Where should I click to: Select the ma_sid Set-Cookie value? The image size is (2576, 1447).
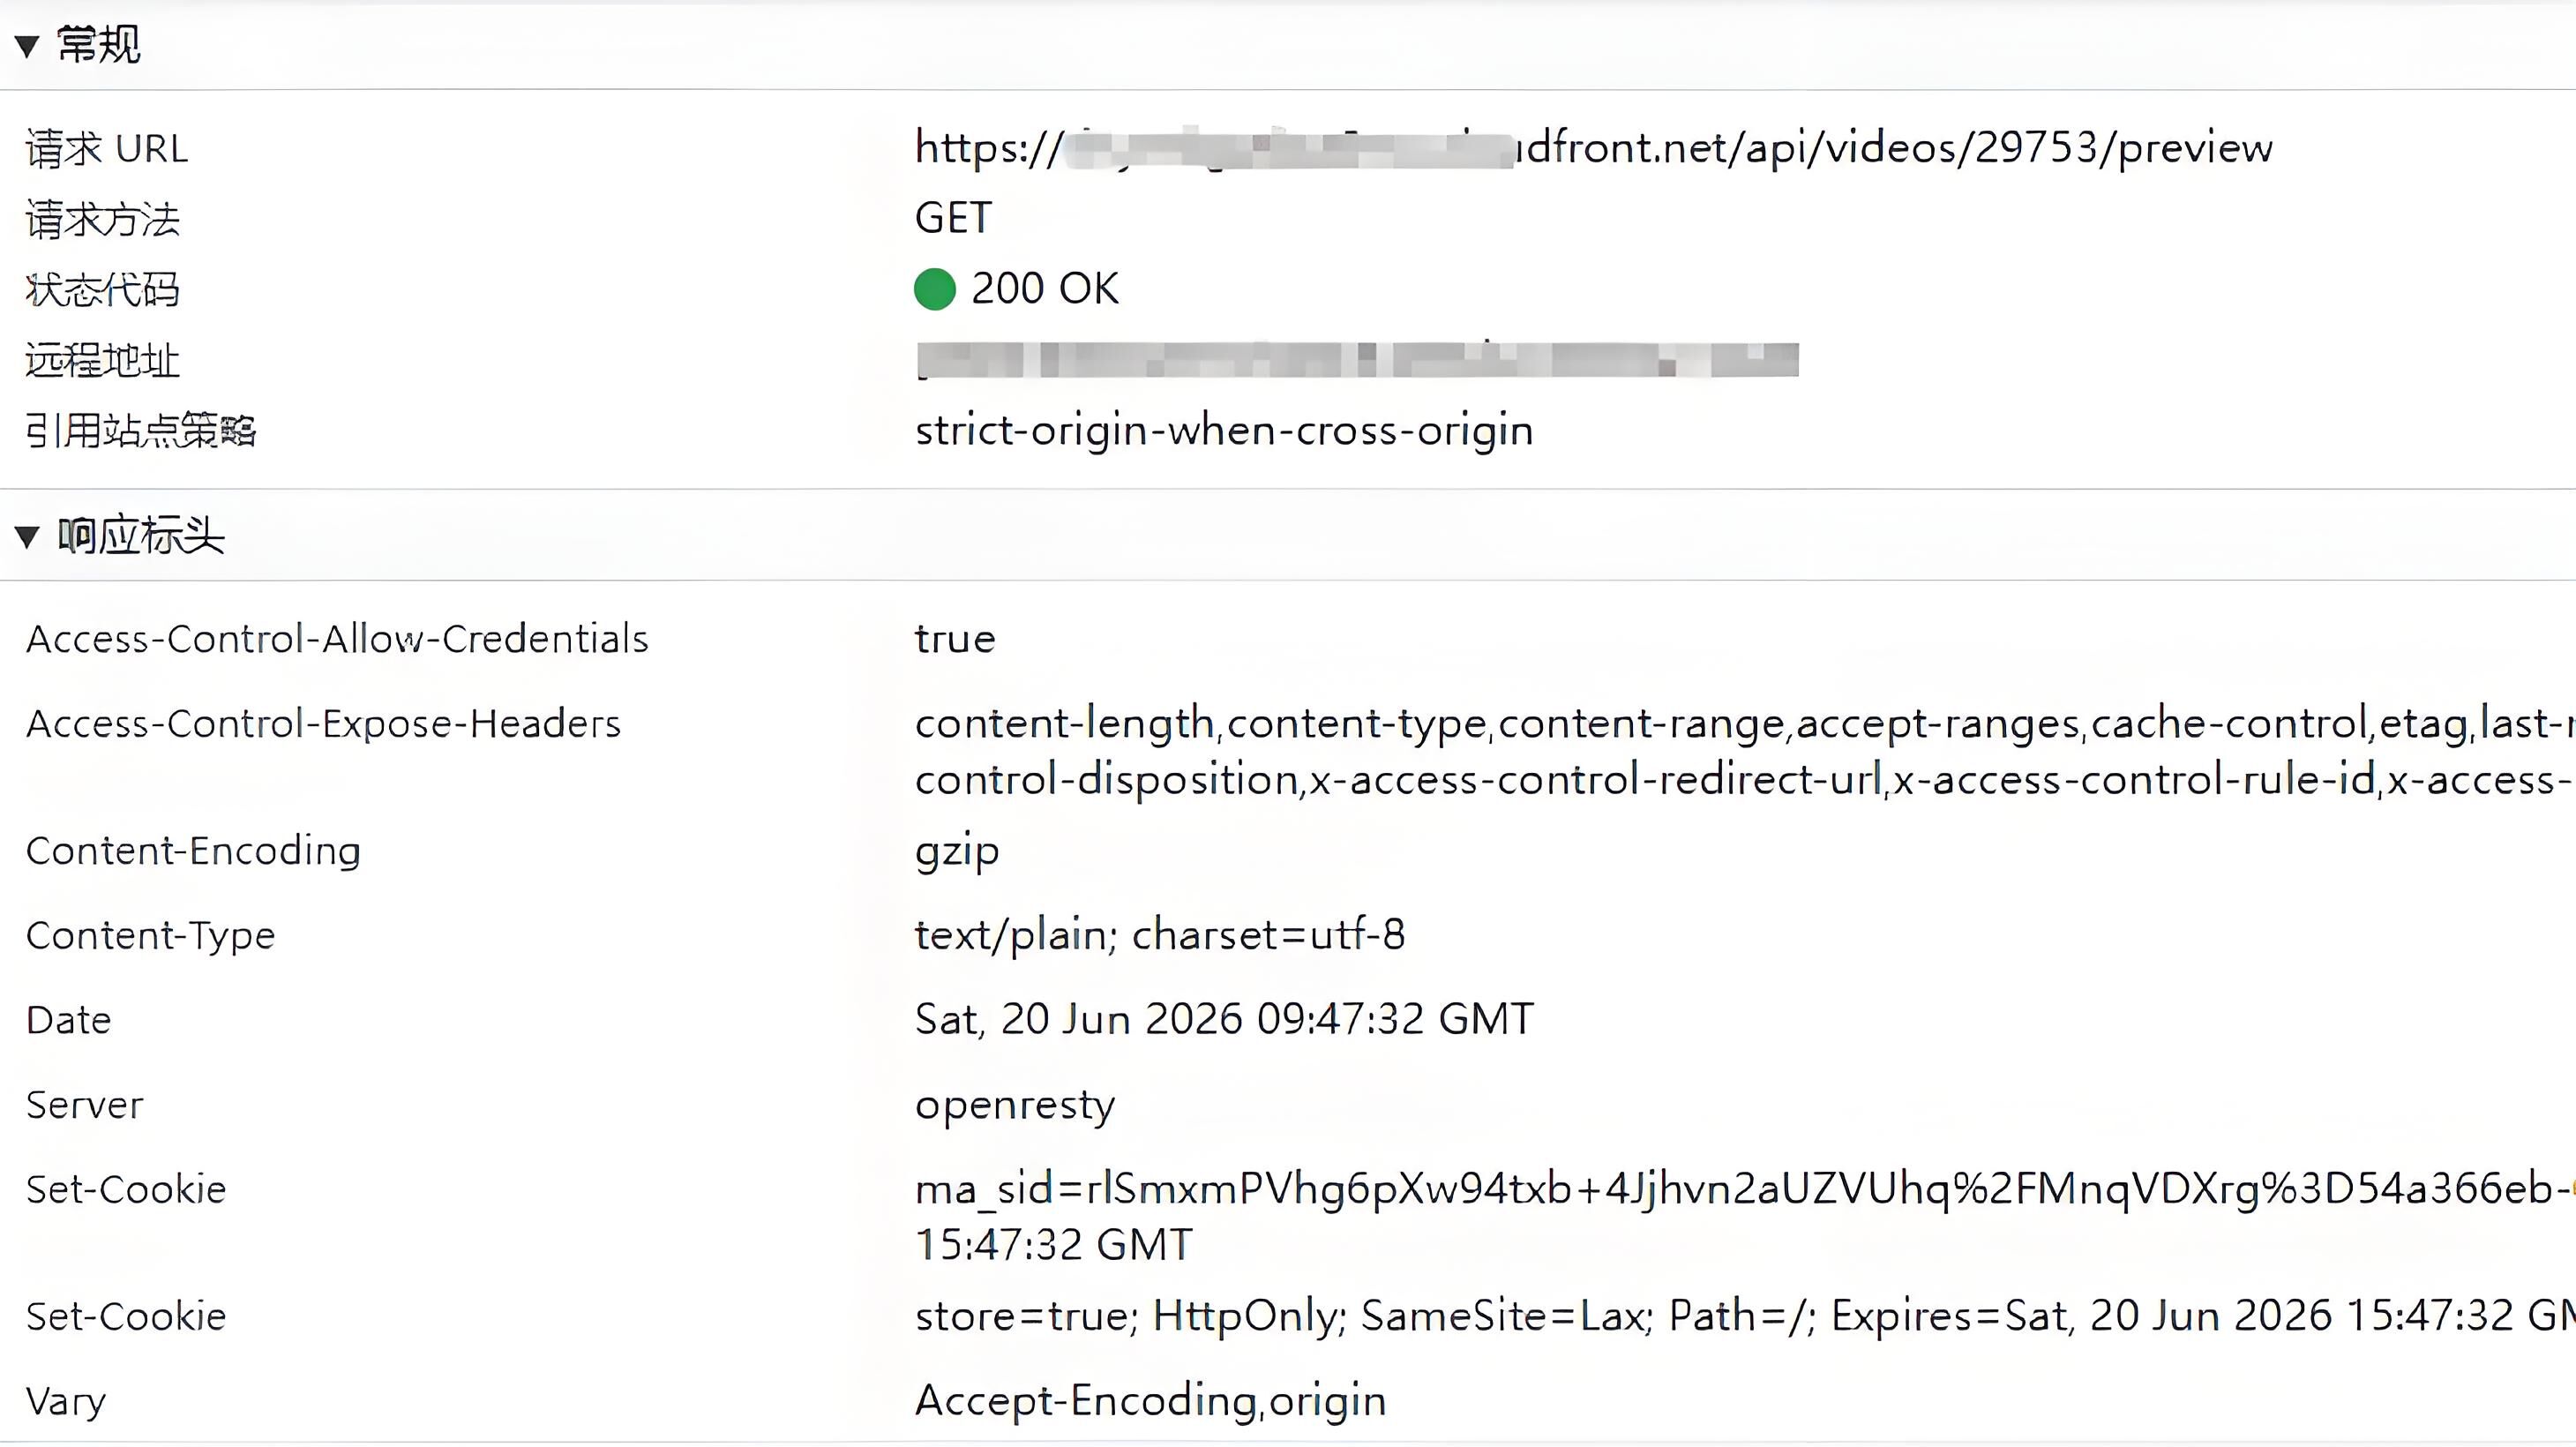pyautogui.click(x=1745, y=1217)
